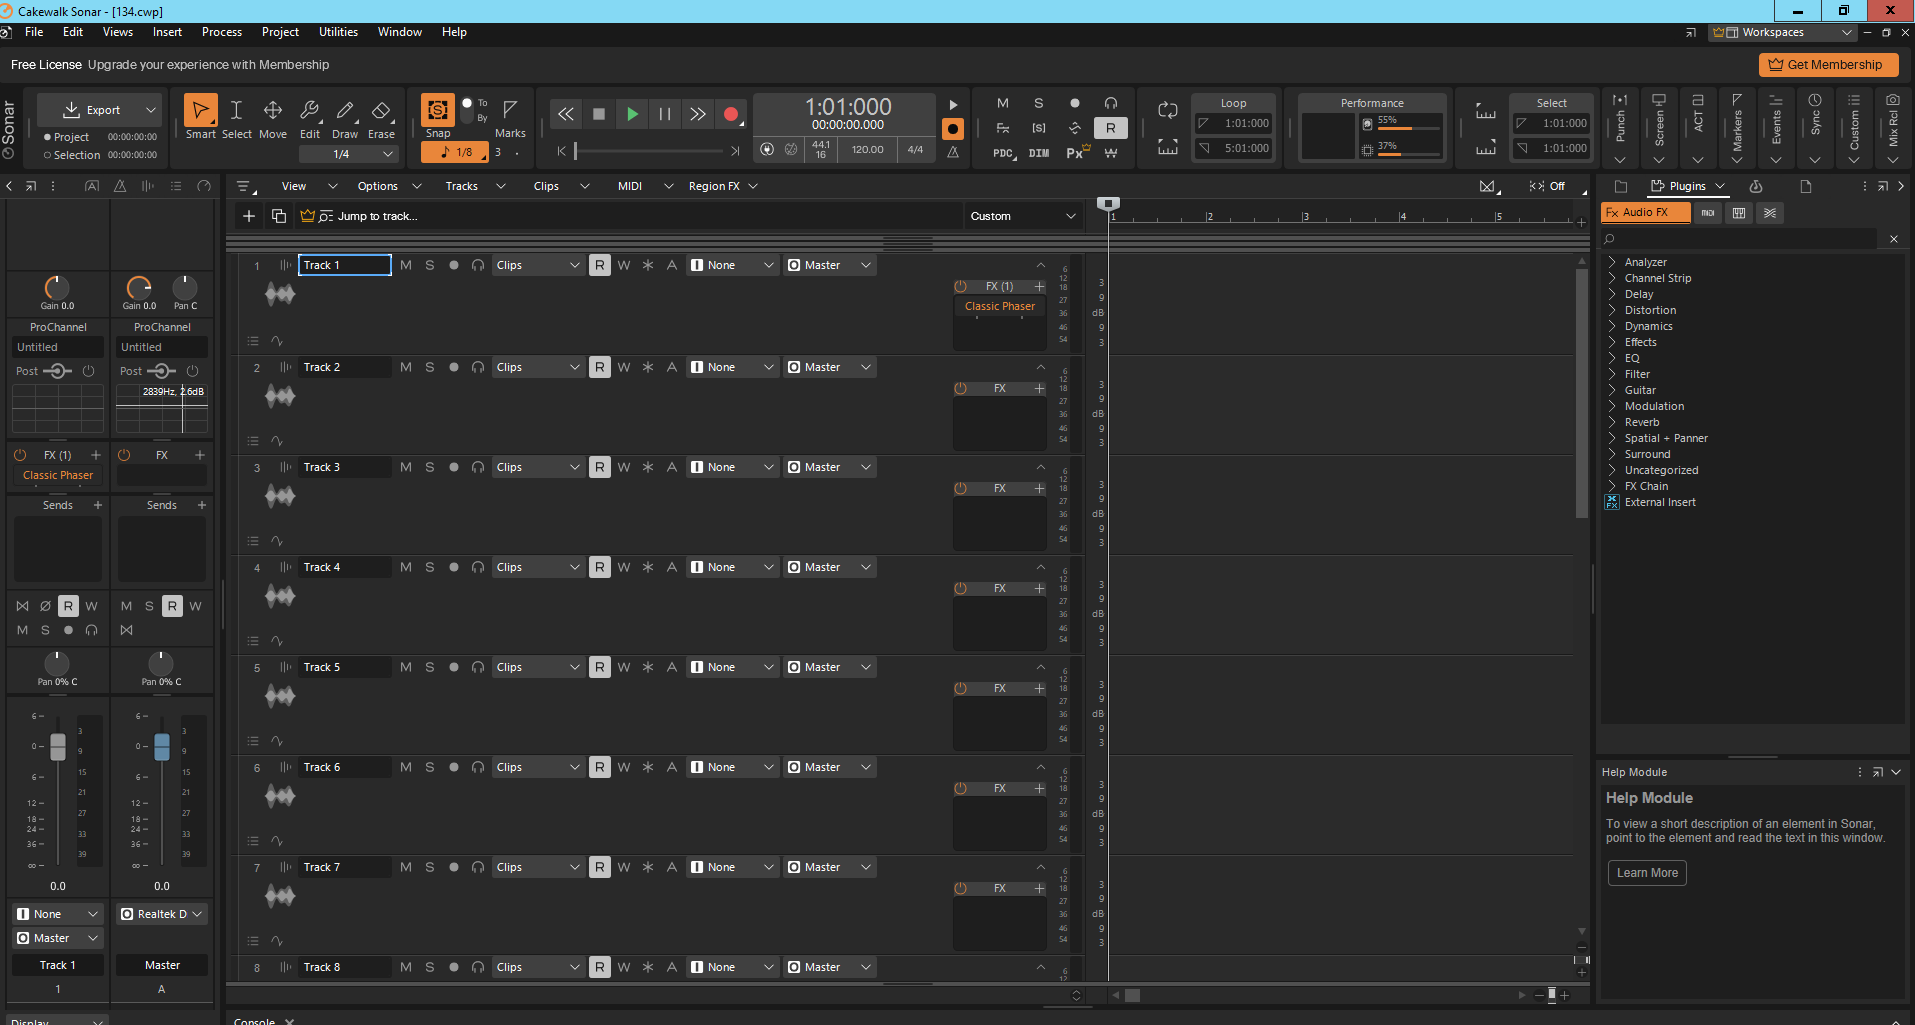This screenshot has height=1025, width=1915.
Task: Open the Marks tool icon
Action: pos(510,118)
